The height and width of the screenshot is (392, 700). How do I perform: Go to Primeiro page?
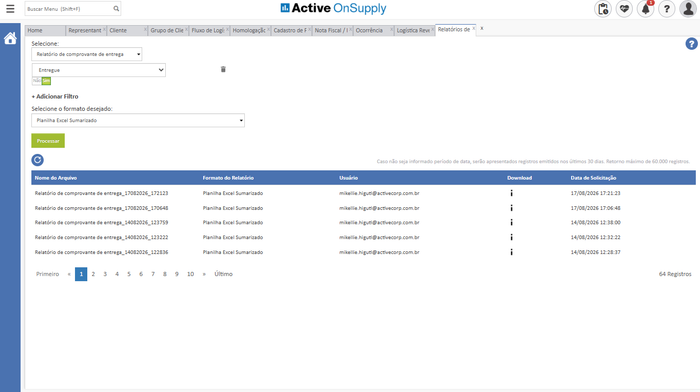coord(47,274)
